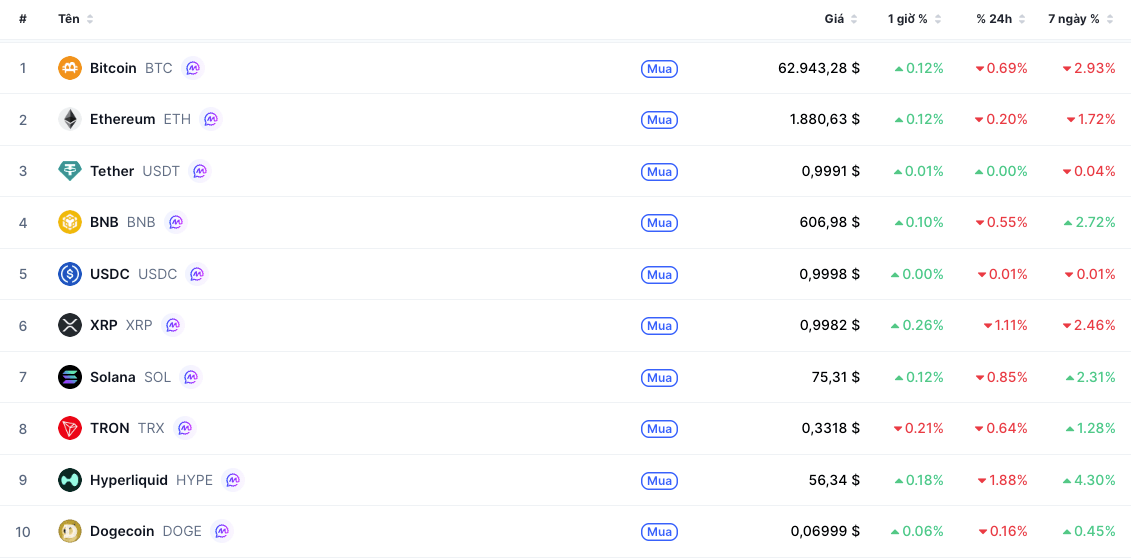Screen dimensions: 1131x560
Task: Click the 7-day change 2.93%
Action: pyautogui.click(x=1088, y=68)
